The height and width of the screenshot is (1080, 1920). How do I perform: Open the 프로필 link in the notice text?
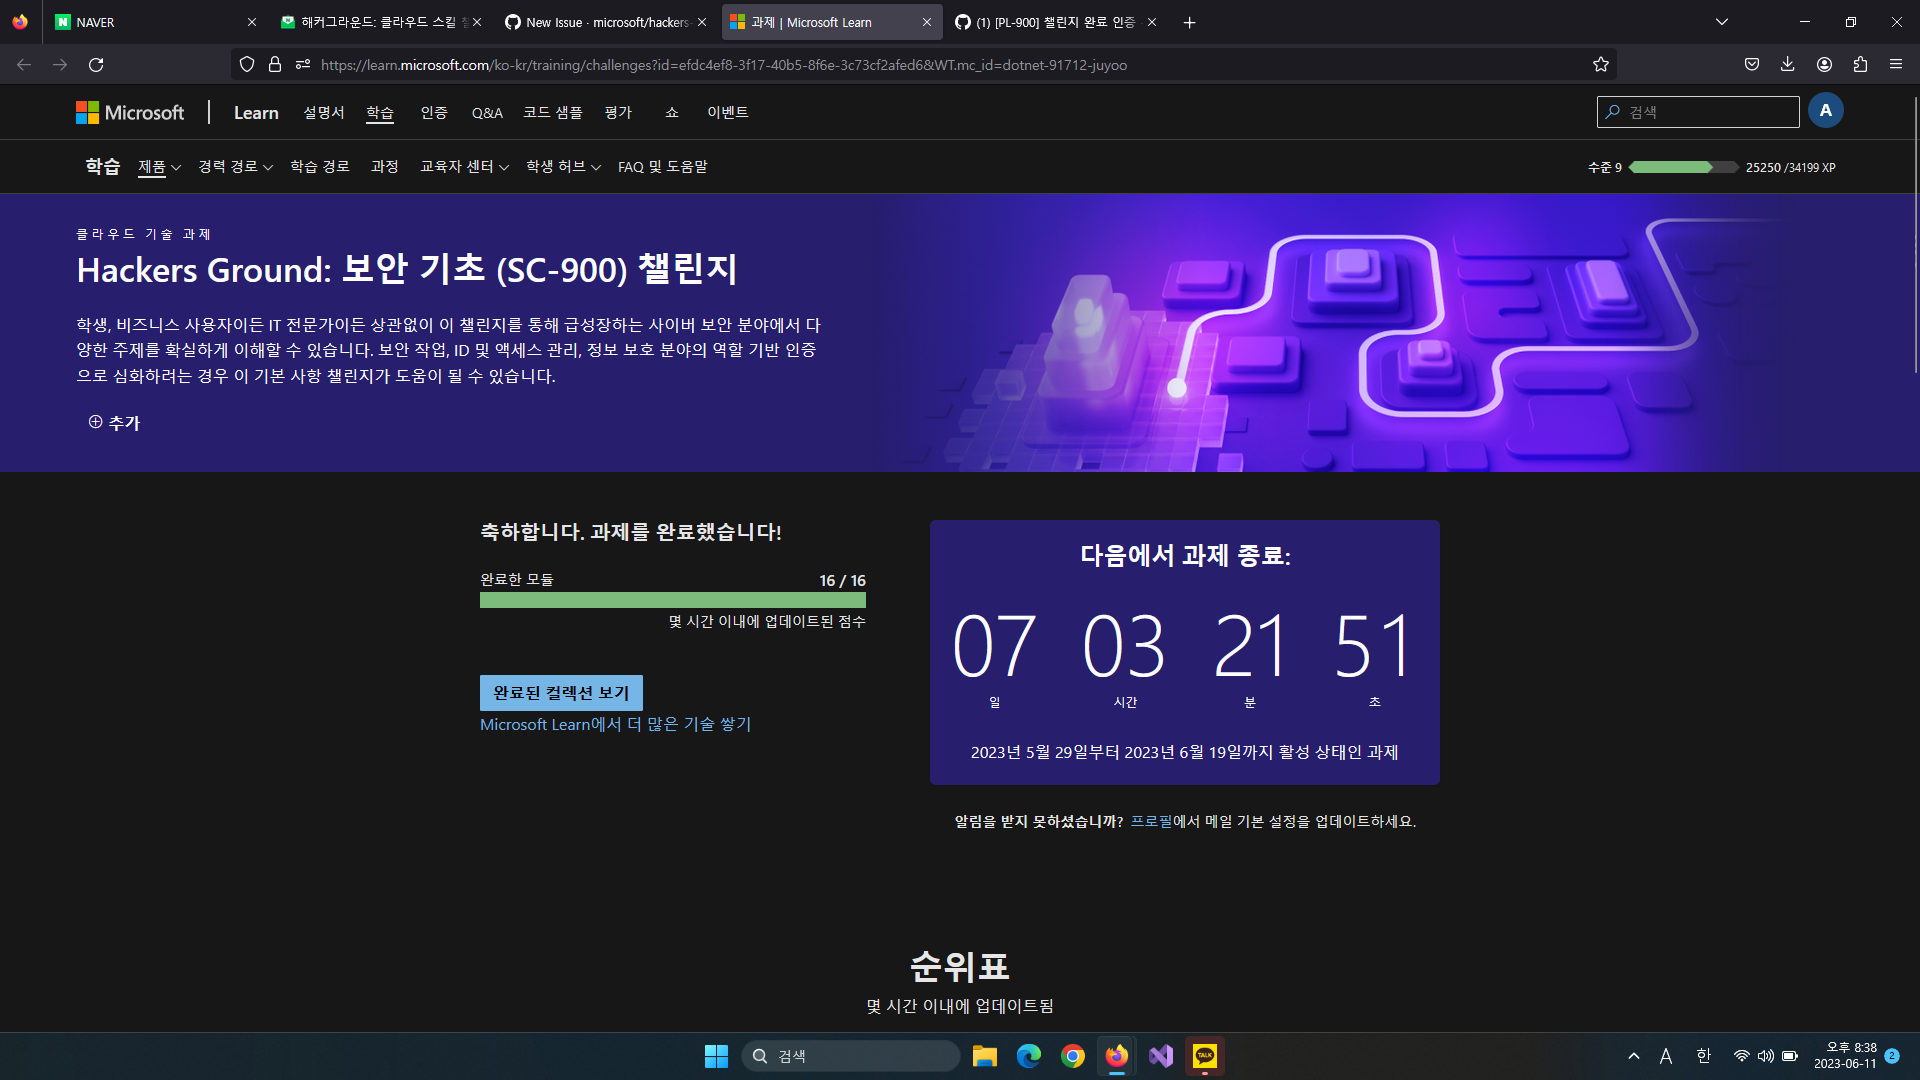click(1152, 821)
